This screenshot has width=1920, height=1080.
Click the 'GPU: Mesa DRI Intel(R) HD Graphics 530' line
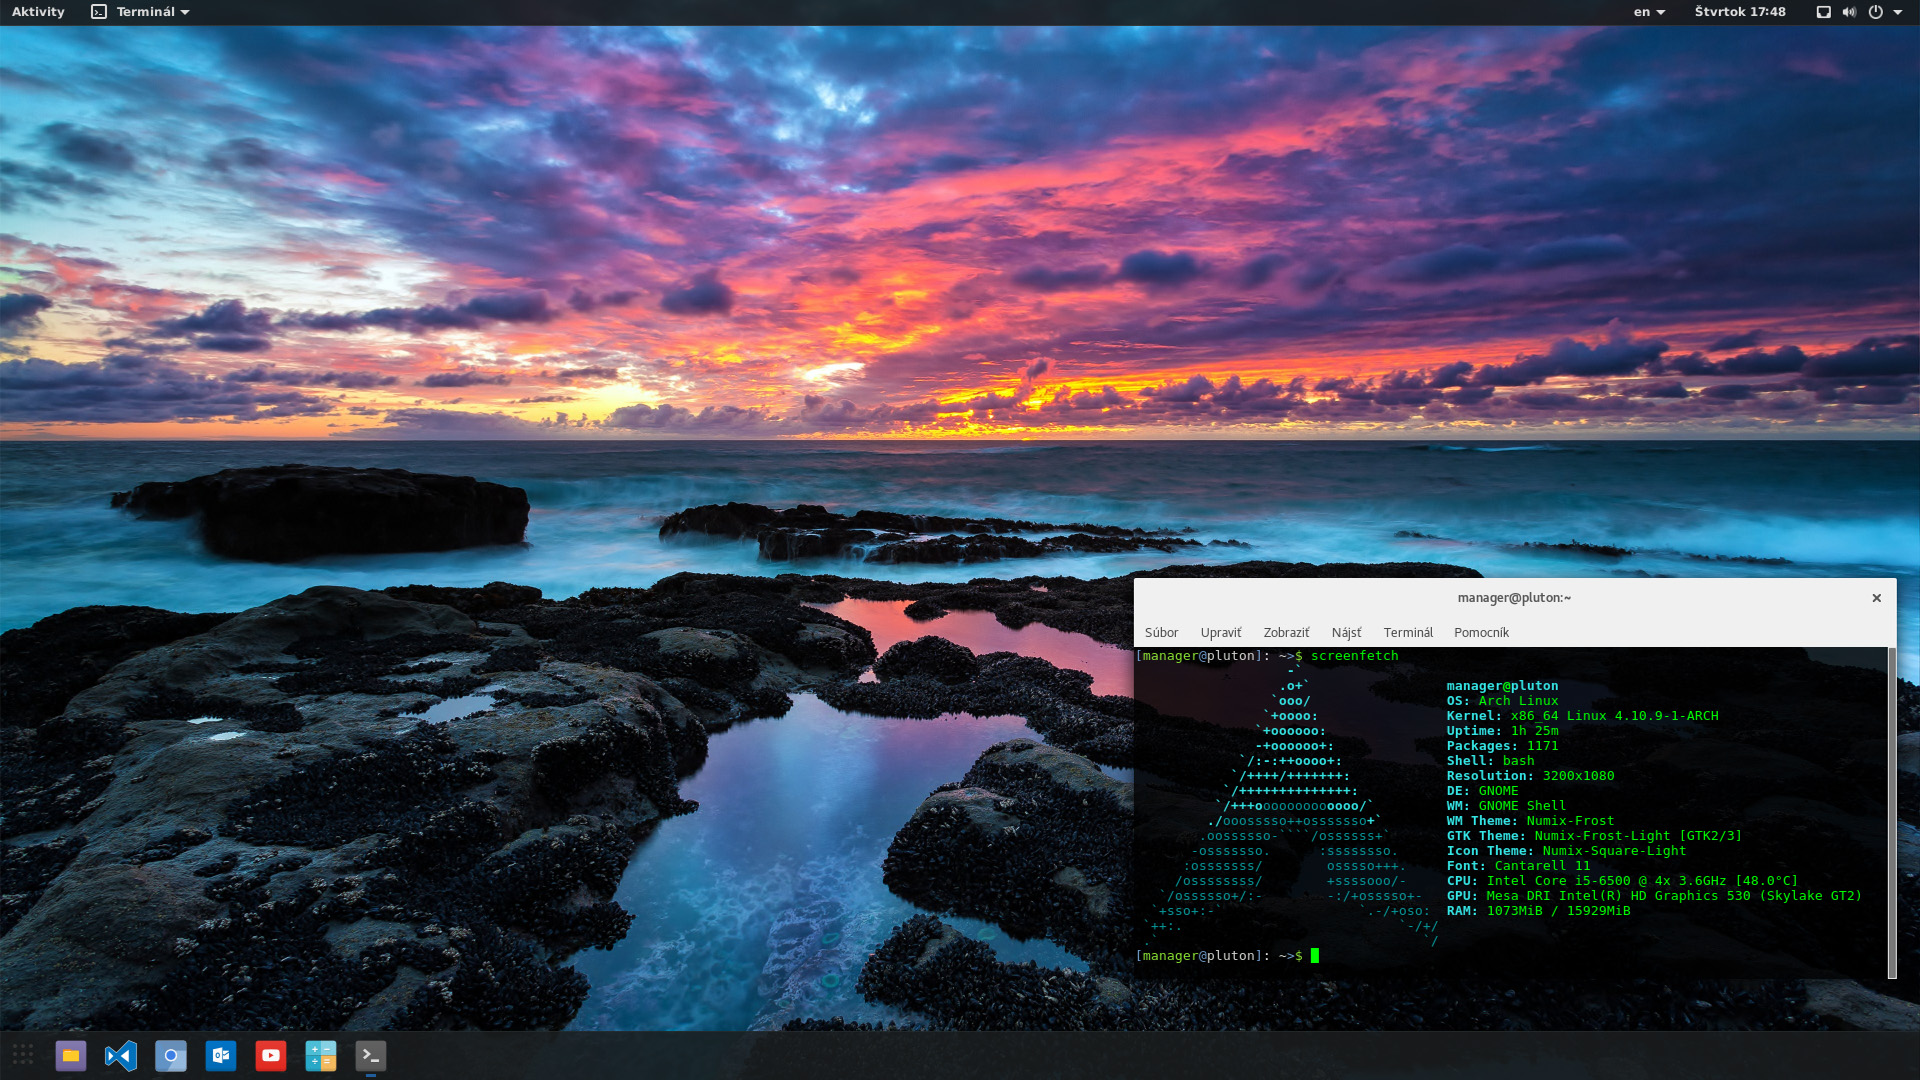[x=1654, y=896]
